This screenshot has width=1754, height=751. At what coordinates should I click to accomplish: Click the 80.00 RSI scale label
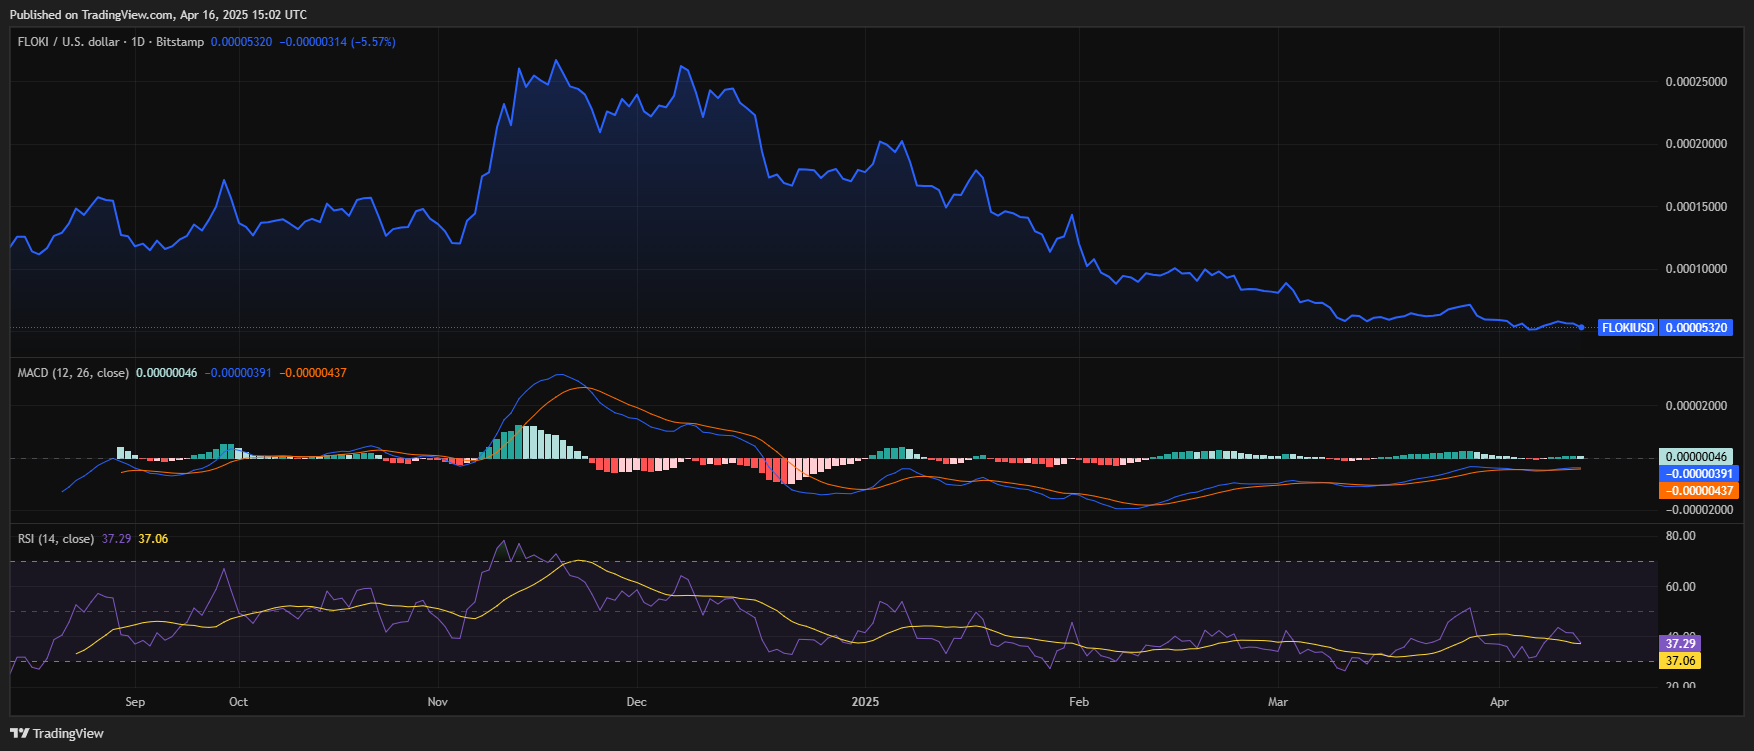click(x=1681, y=536)
